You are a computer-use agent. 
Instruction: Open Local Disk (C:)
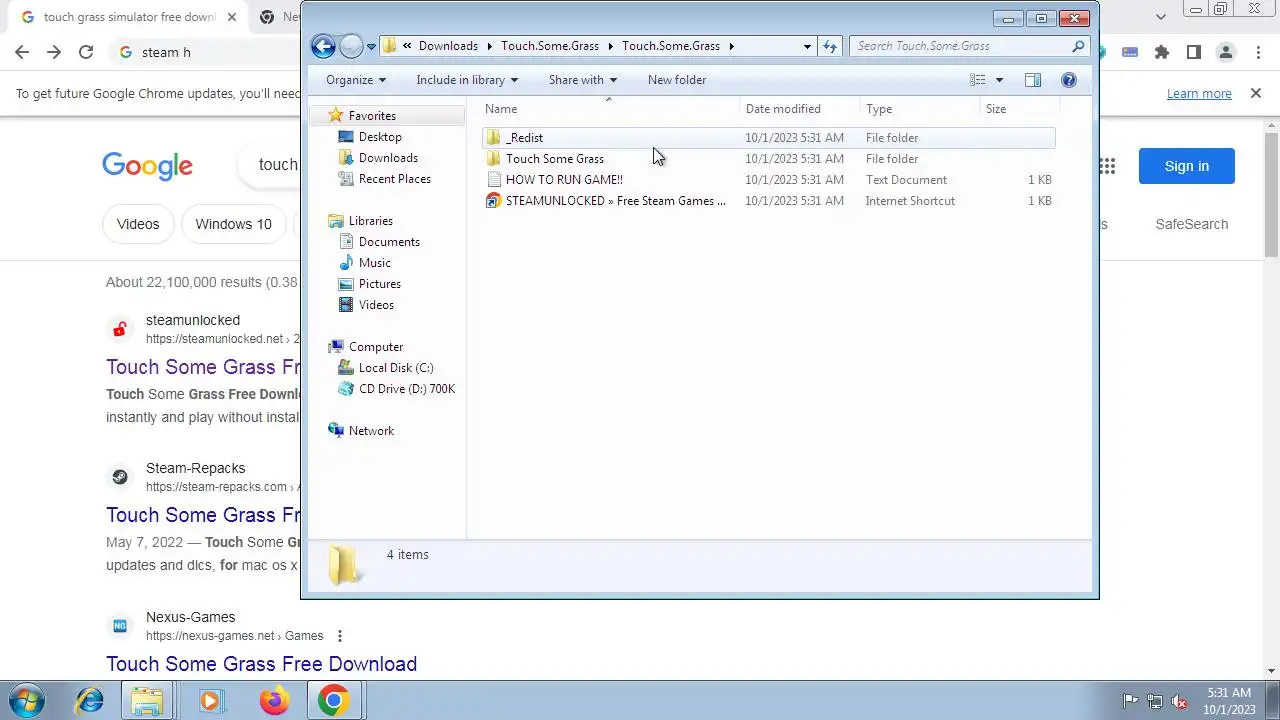[396, 368]
